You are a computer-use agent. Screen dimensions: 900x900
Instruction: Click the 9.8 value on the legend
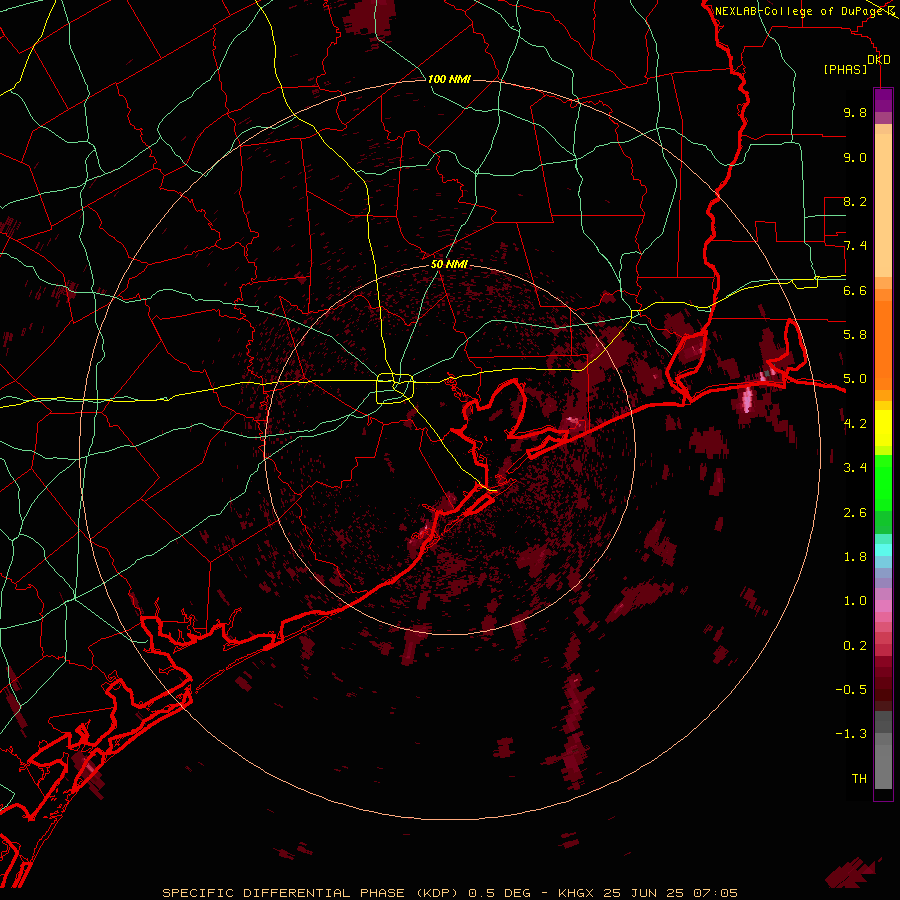[x=855, y=112]
